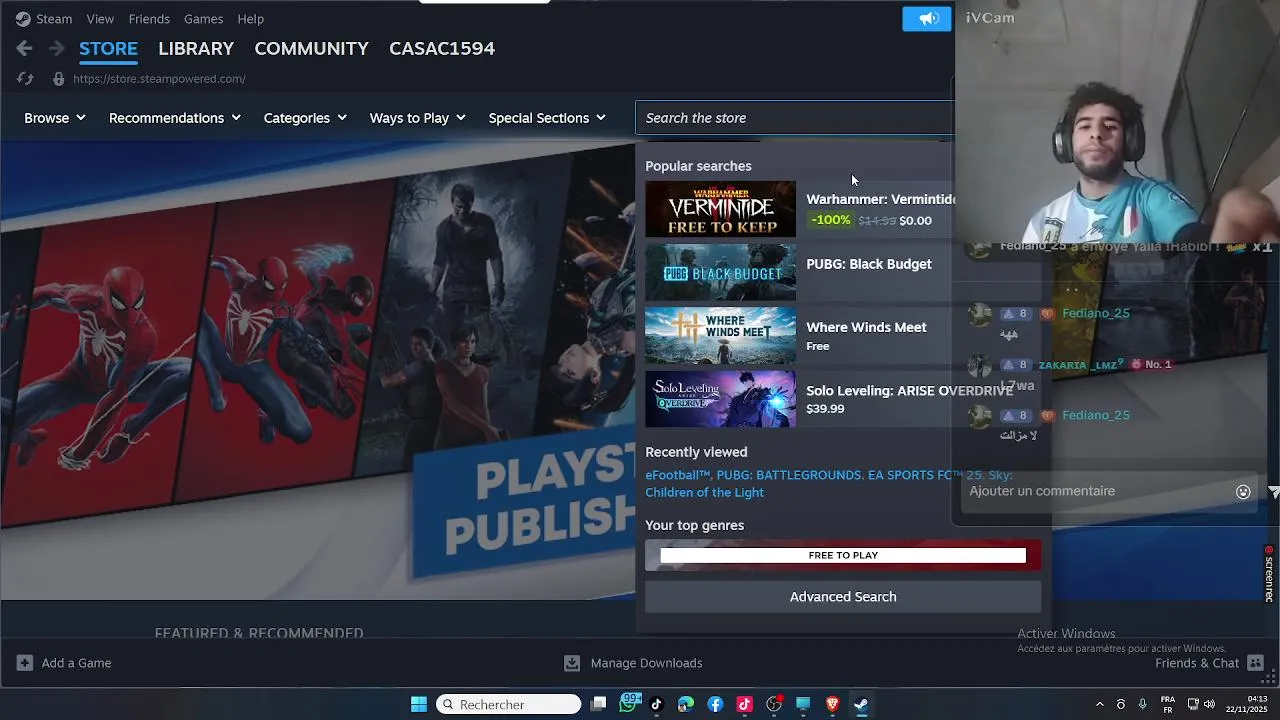Go back with the left arrow

pyautogui.click(x=24, y=48)
